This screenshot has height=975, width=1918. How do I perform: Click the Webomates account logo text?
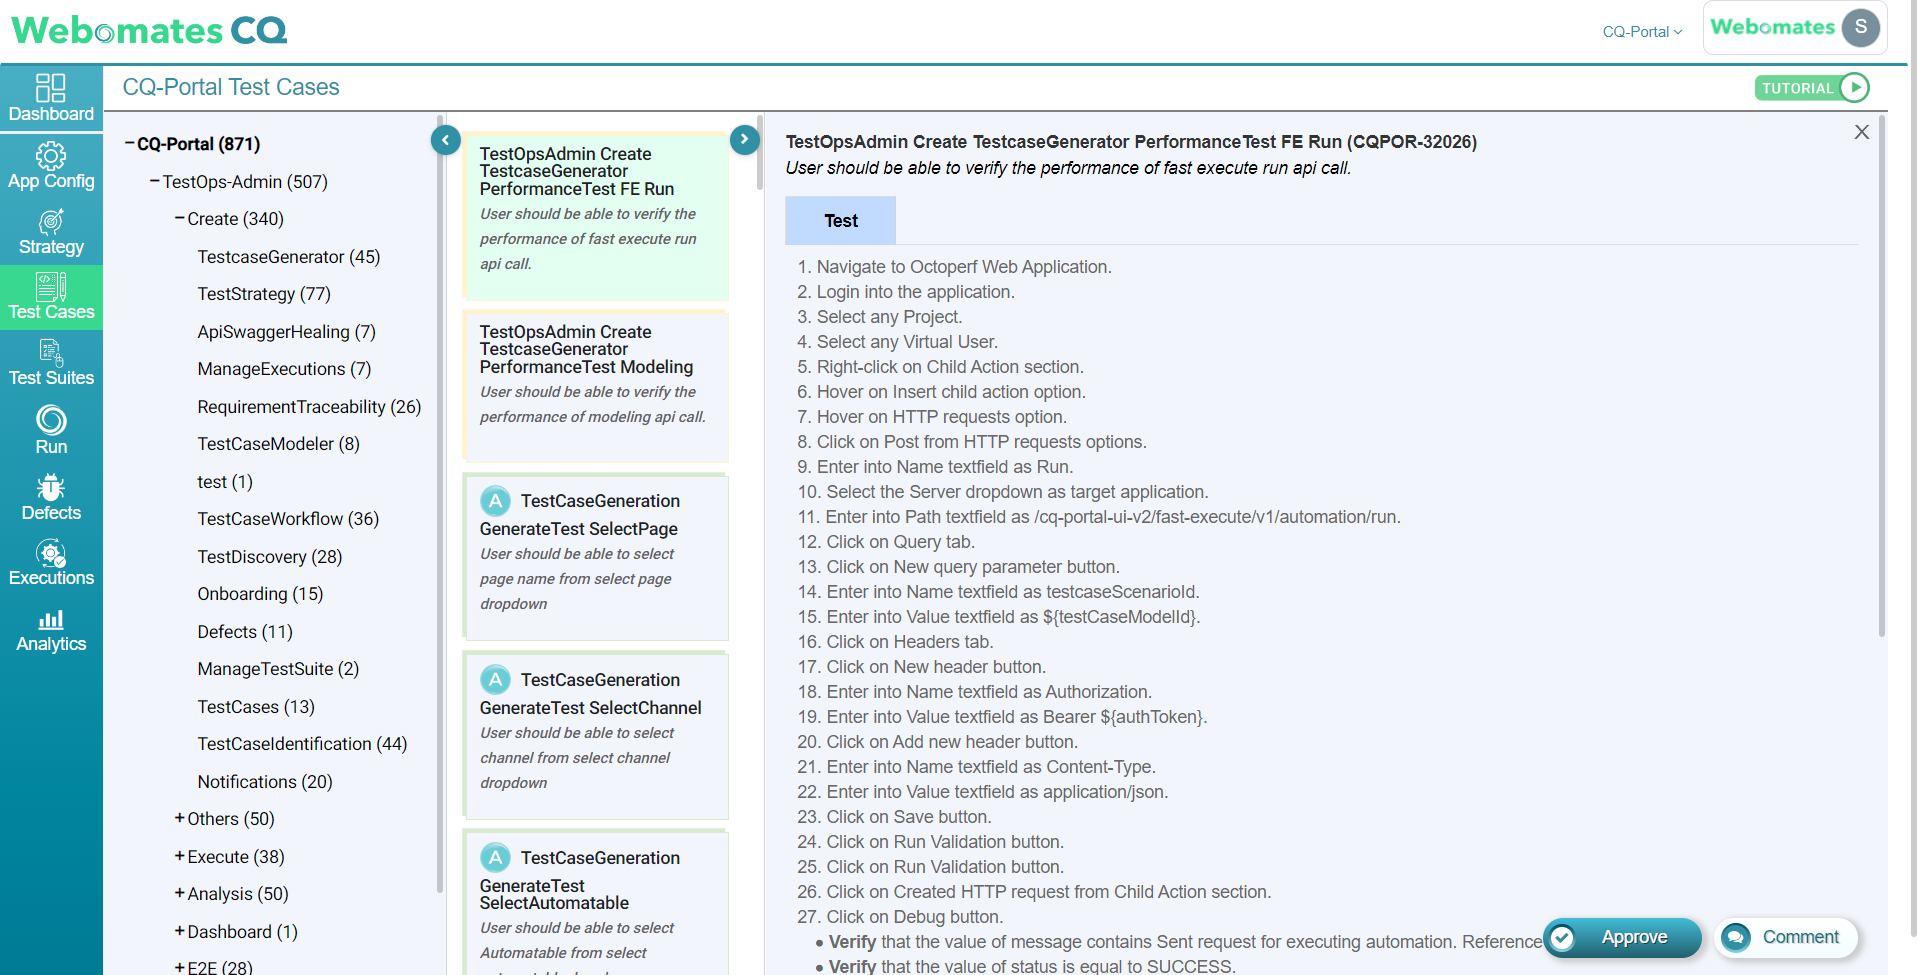[x=1772, y=27]
